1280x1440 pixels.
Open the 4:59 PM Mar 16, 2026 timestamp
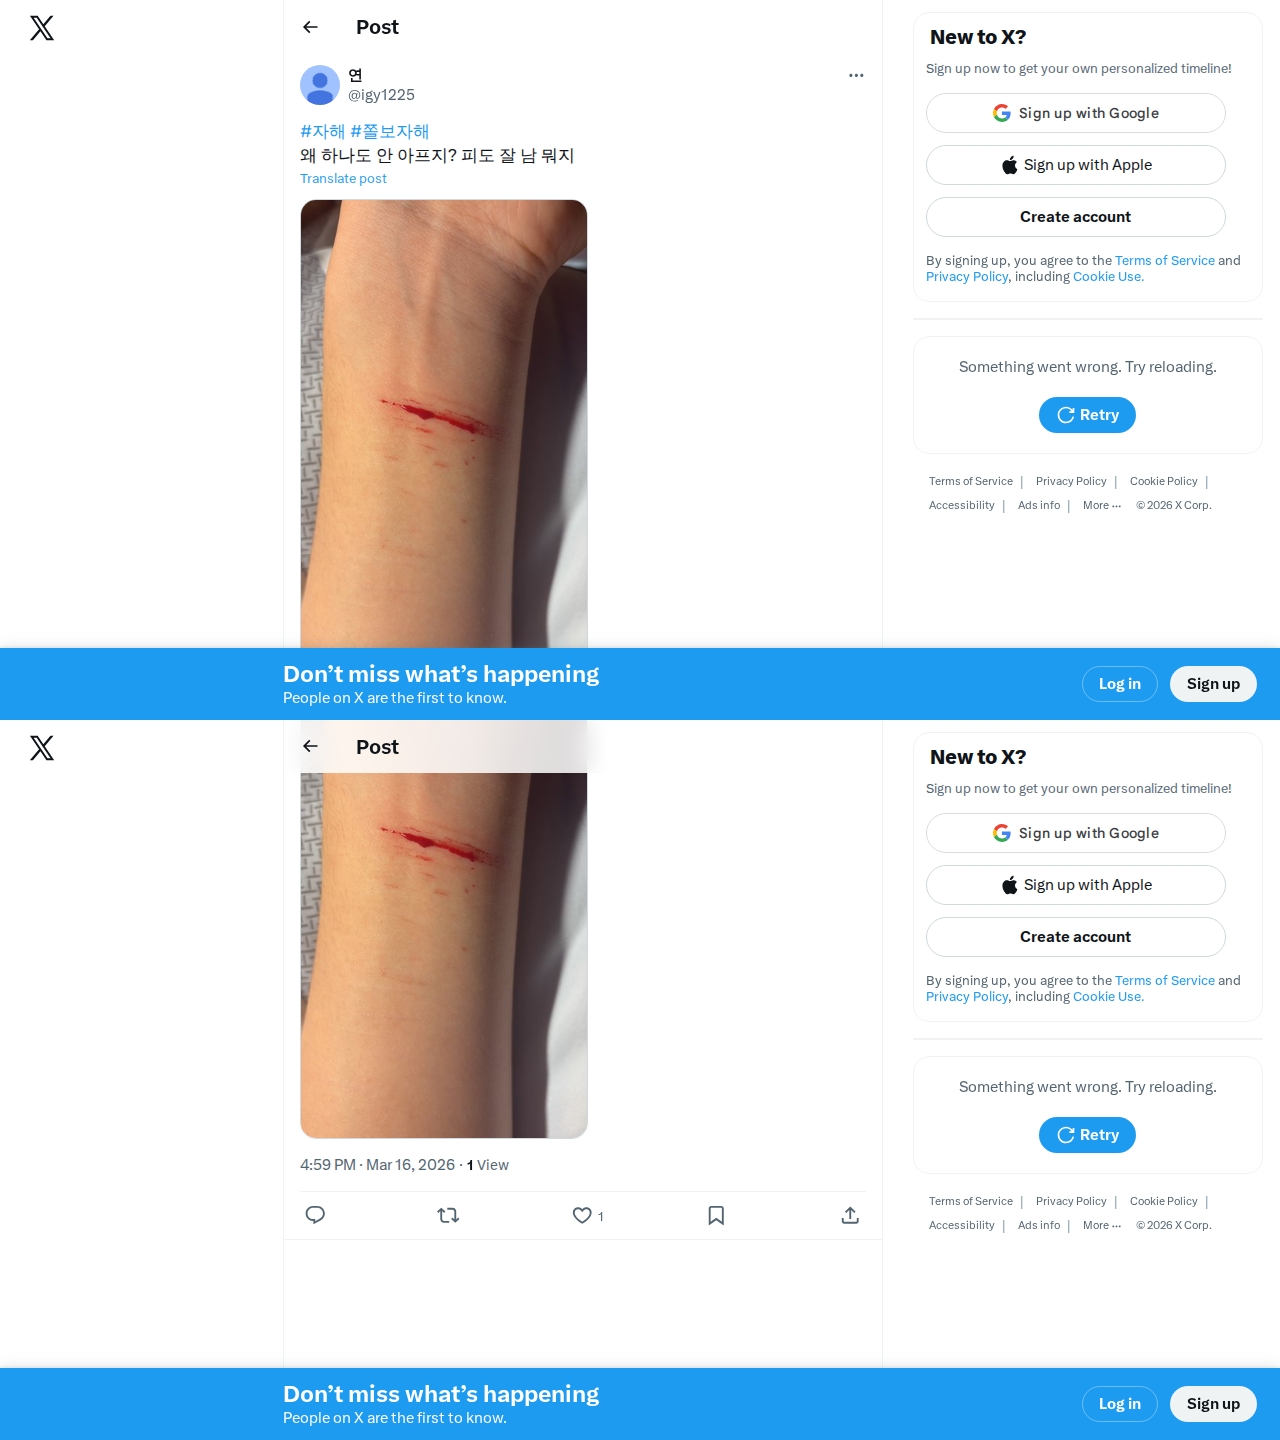pyautogui.click(x=377, y=1165)
